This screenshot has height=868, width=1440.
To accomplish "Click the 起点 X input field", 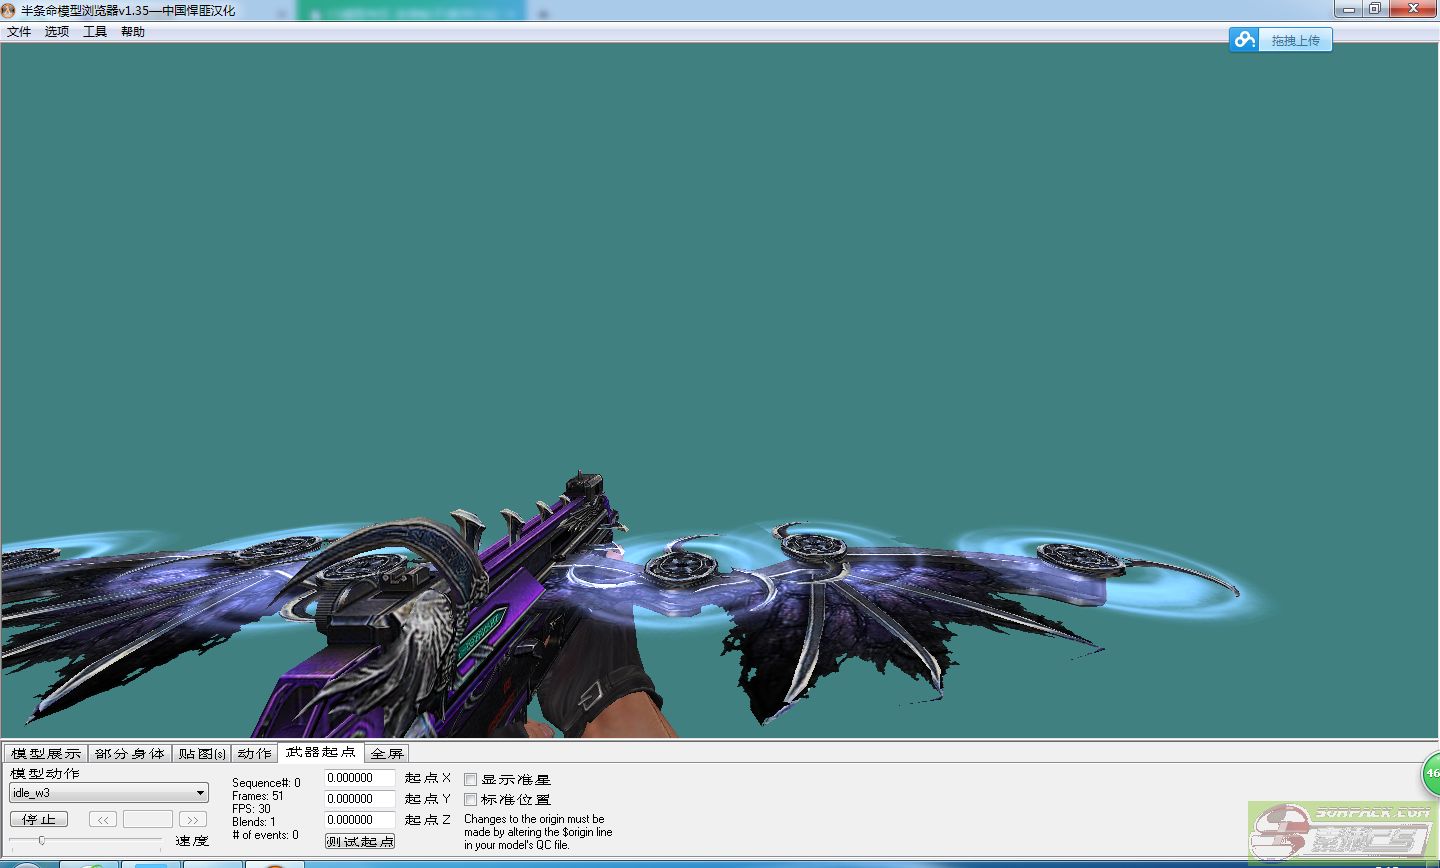I will pos(360,778).
